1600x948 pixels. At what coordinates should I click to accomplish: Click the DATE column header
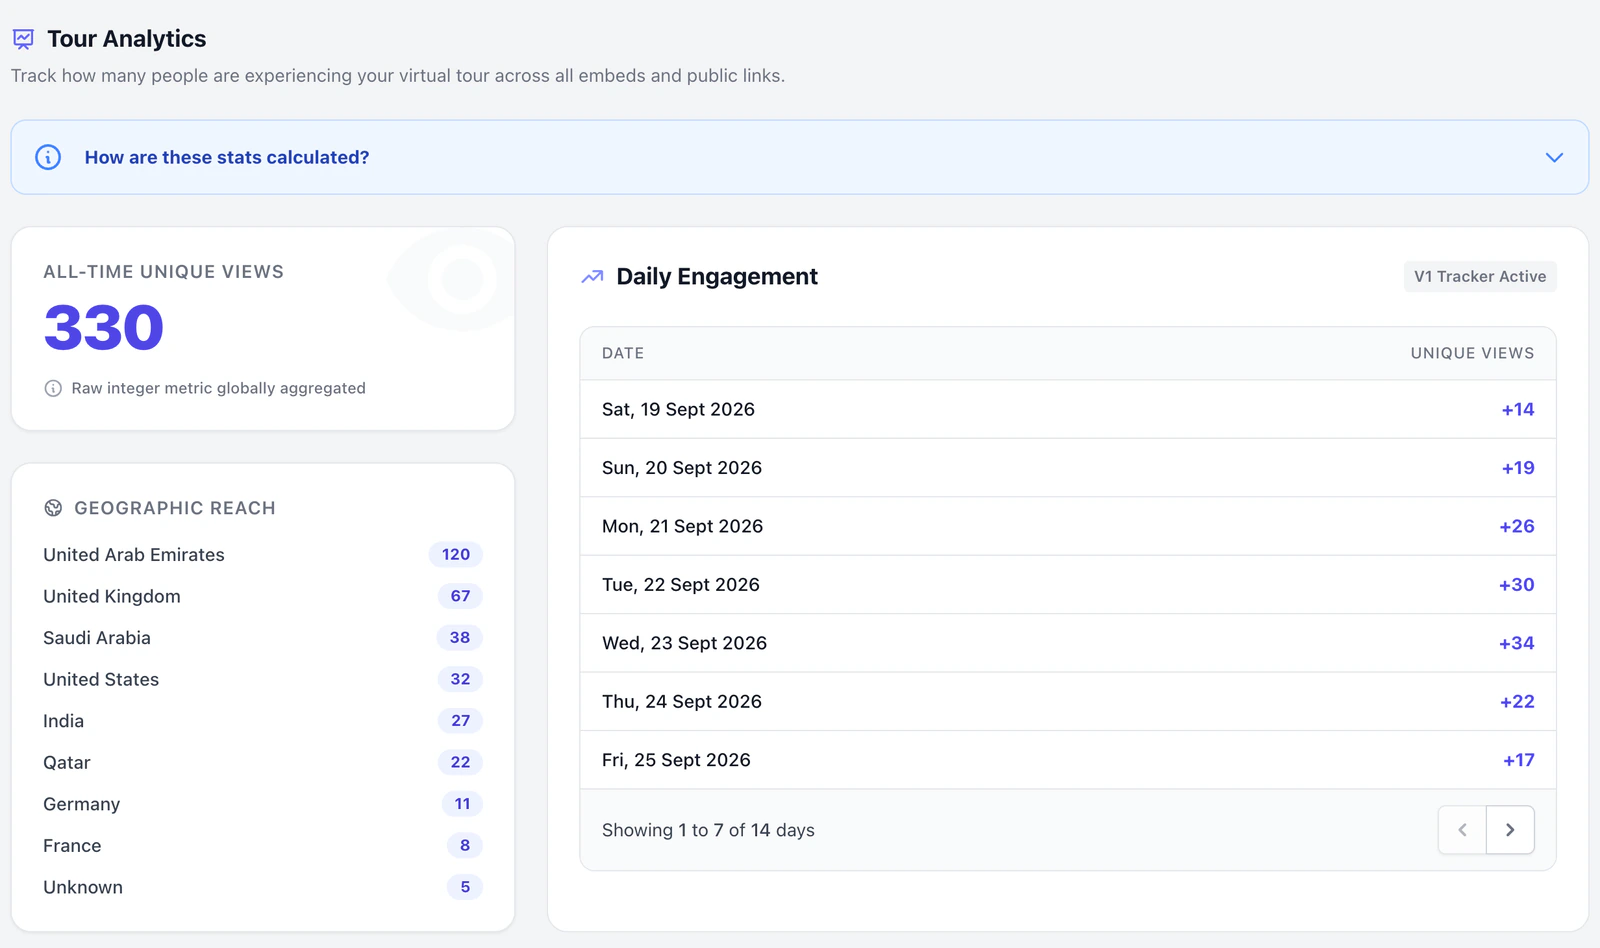623,353
